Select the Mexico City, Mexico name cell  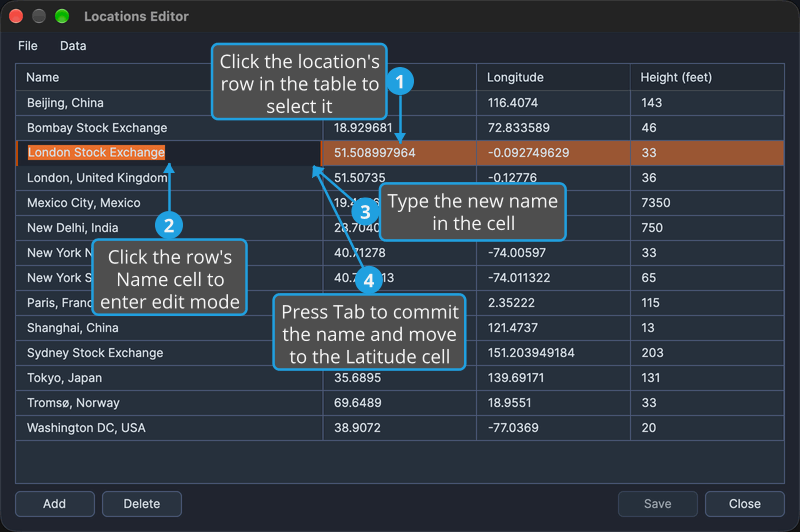pos(169,203)
